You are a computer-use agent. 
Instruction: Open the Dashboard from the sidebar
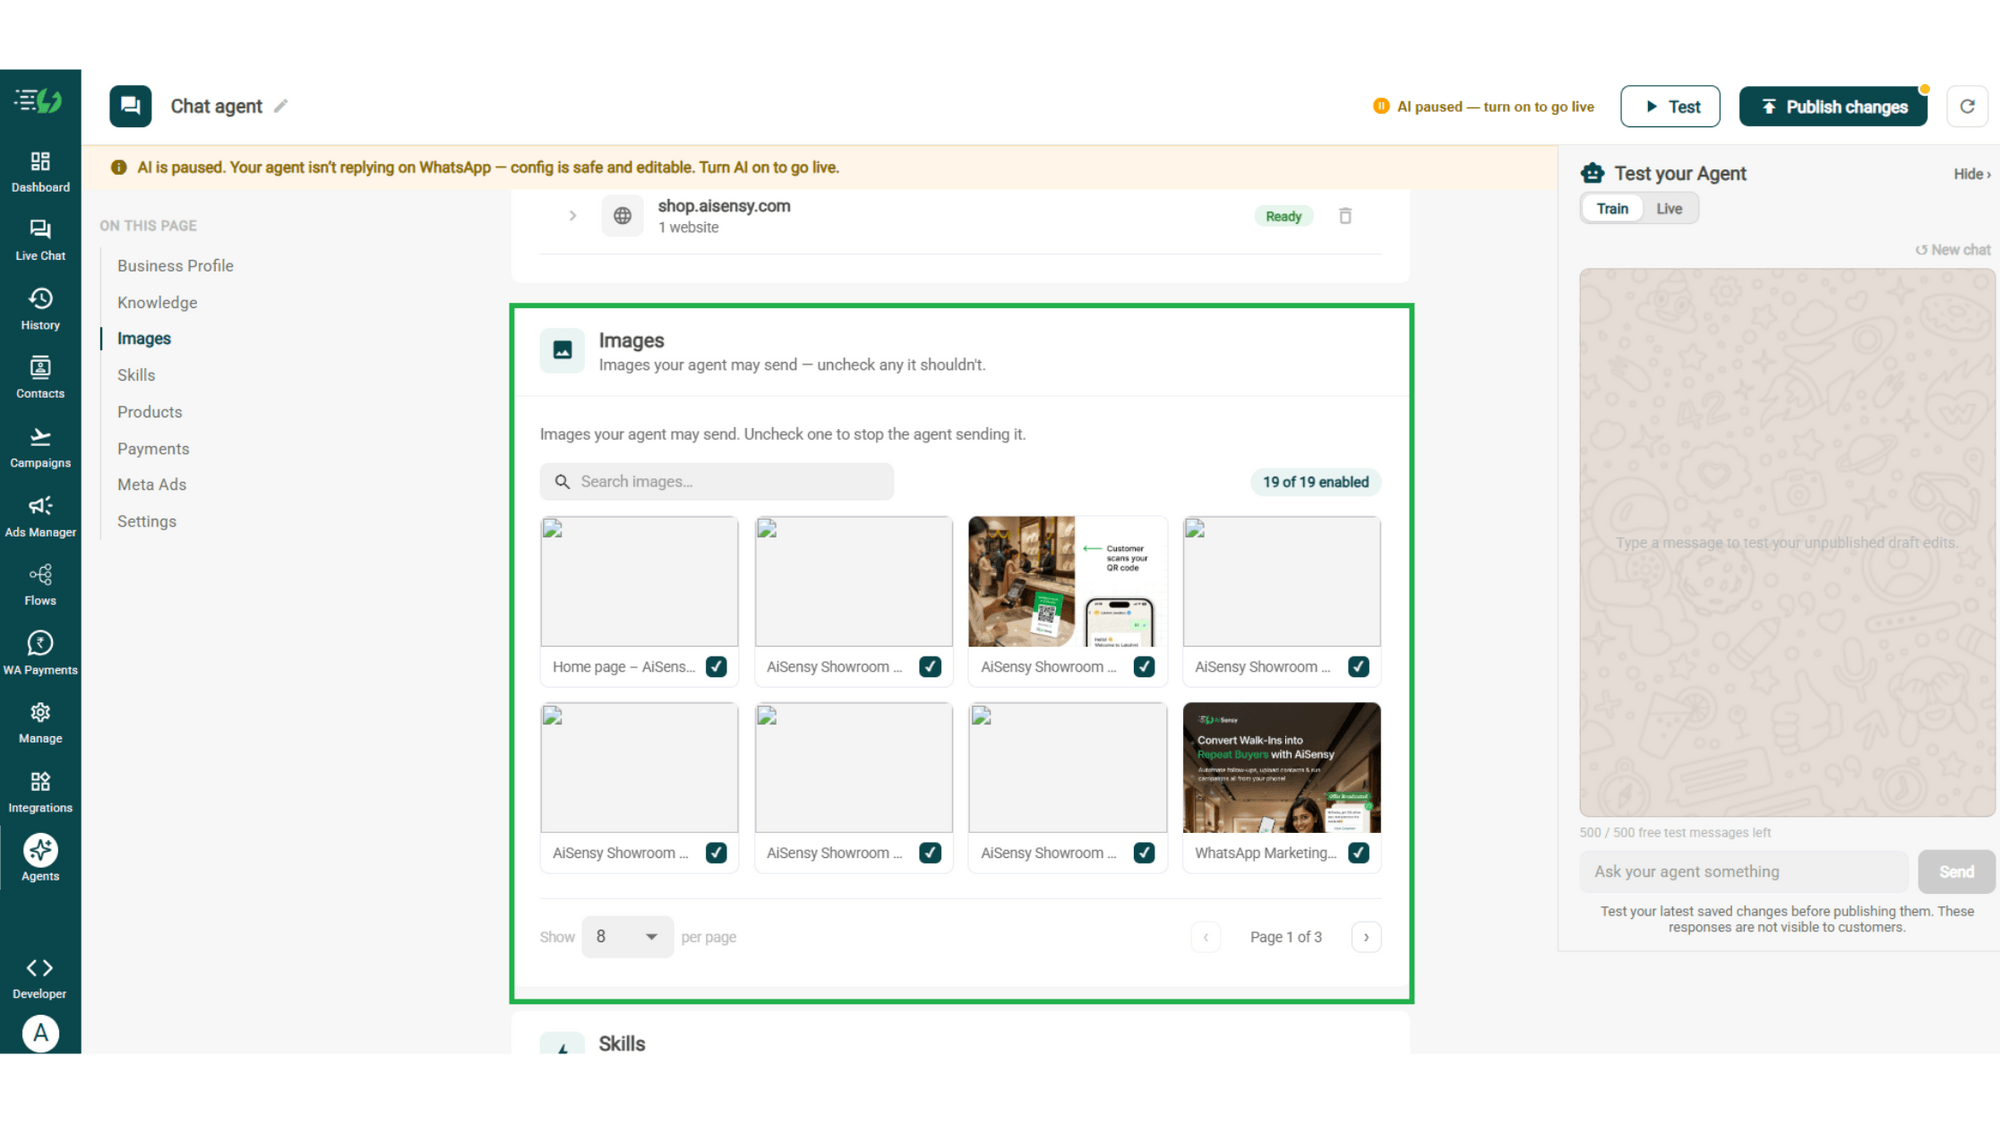[x=40, y=172]
